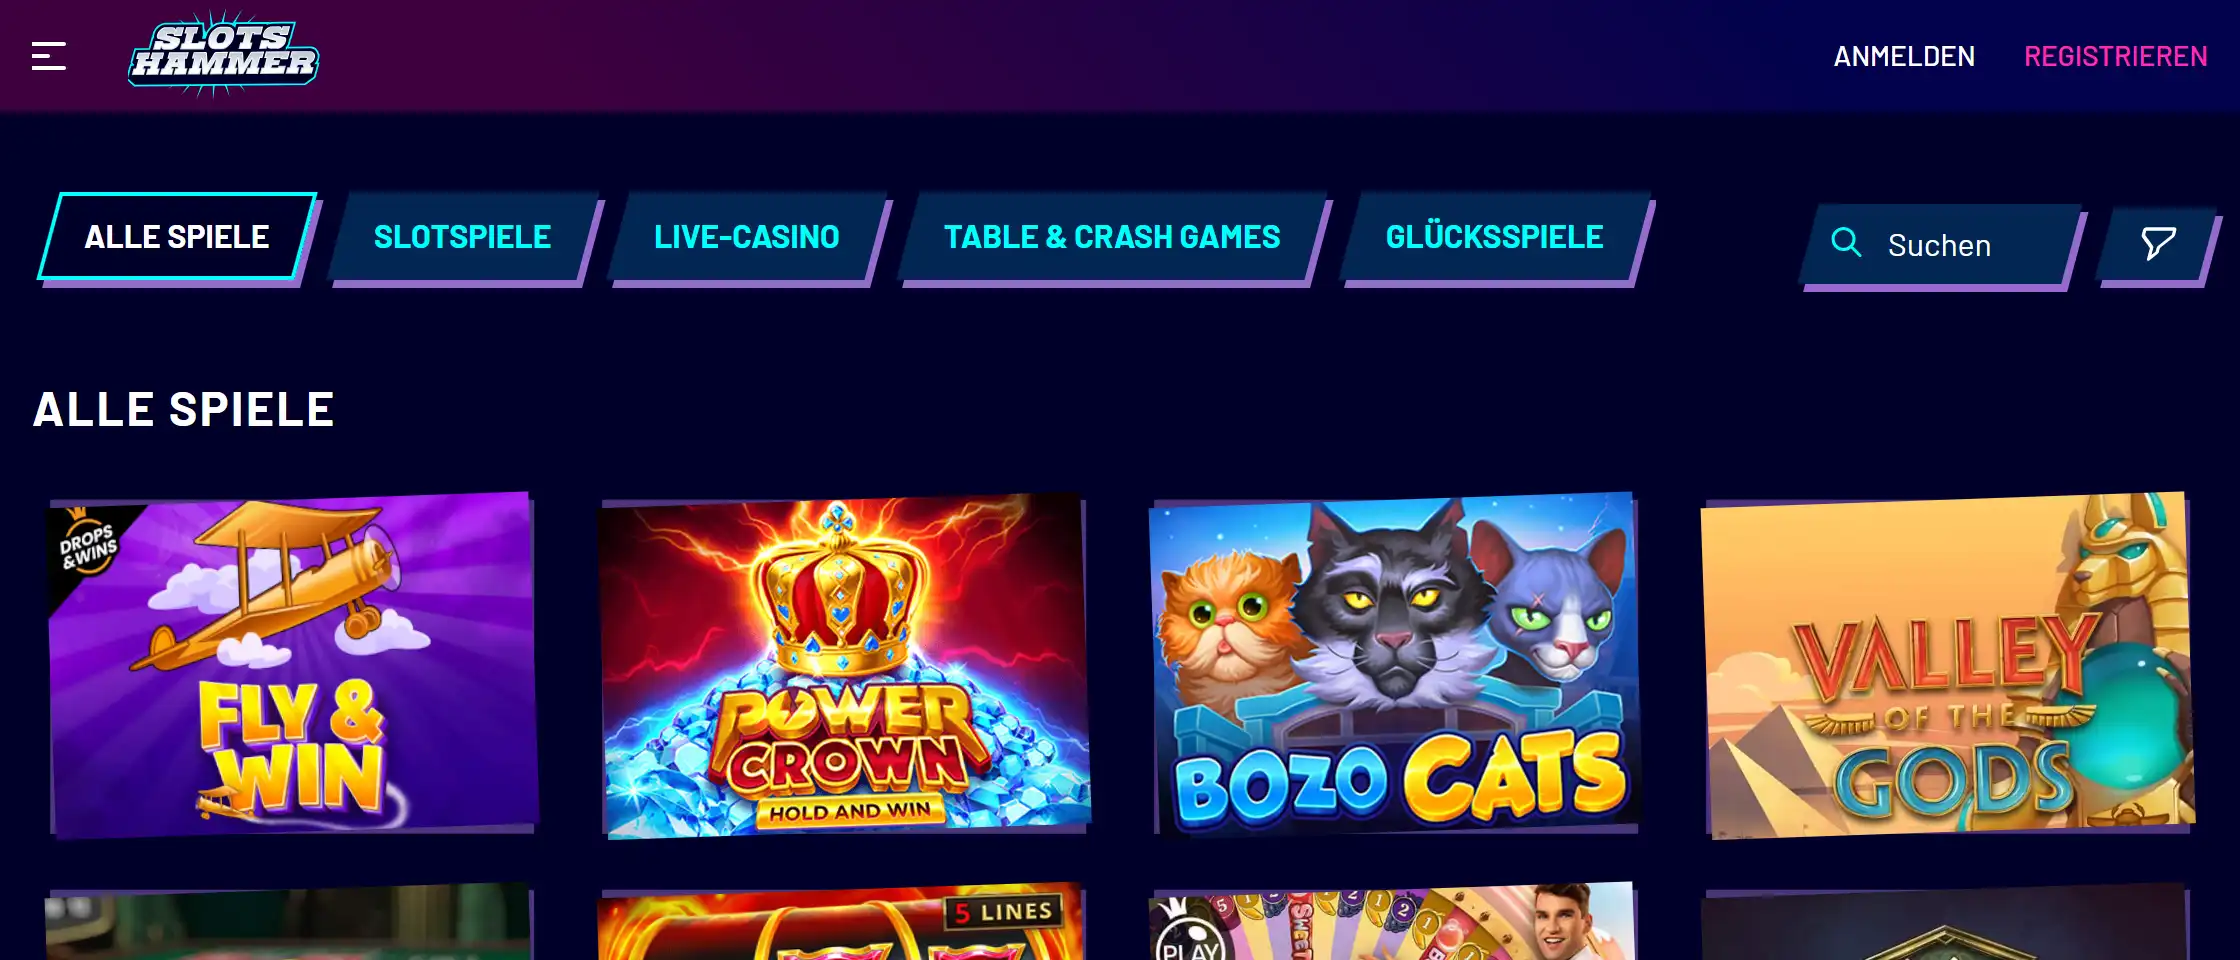
Task: Click the search magnifier icon
Action: coord(1845,243)
